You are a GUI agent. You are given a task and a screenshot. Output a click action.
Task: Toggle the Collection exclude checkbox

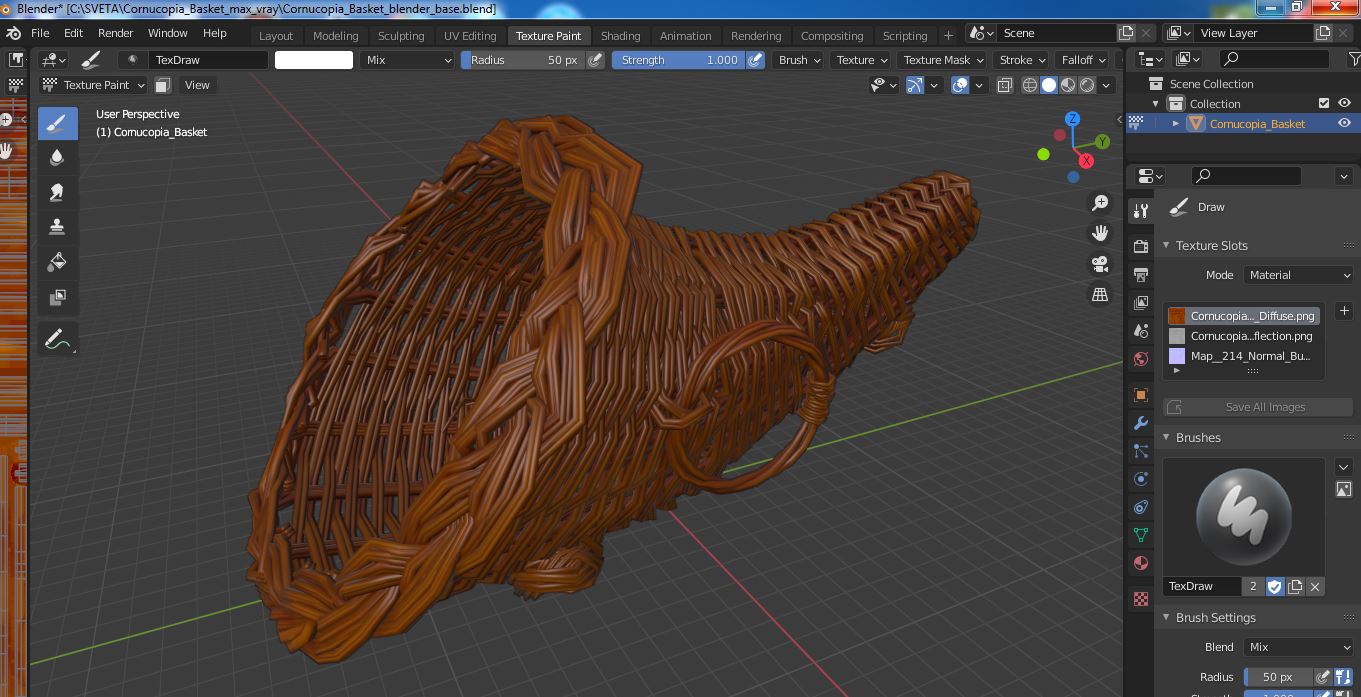click(1324, 103)
